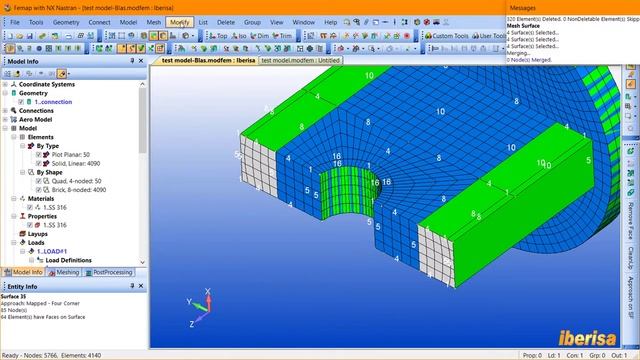Image resolution: width=640 pixels, height=360 pixels.
Task: Collapse the By Type tree node
Action: 22,146
